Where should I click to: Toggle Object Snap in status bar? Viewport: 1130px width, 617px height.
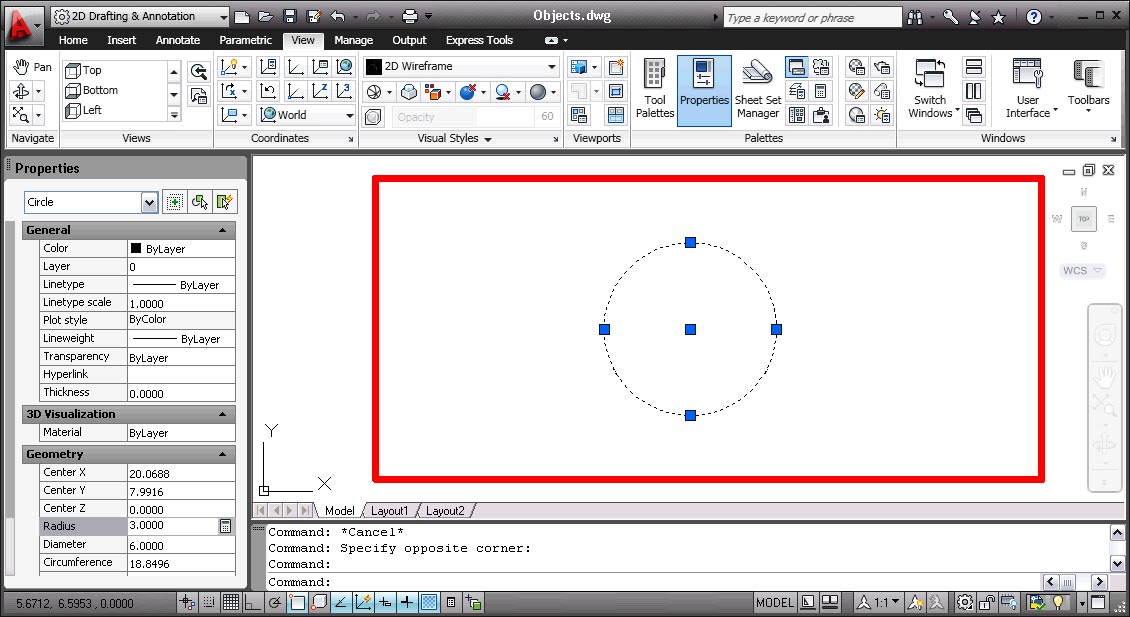(x=297, y=603)
